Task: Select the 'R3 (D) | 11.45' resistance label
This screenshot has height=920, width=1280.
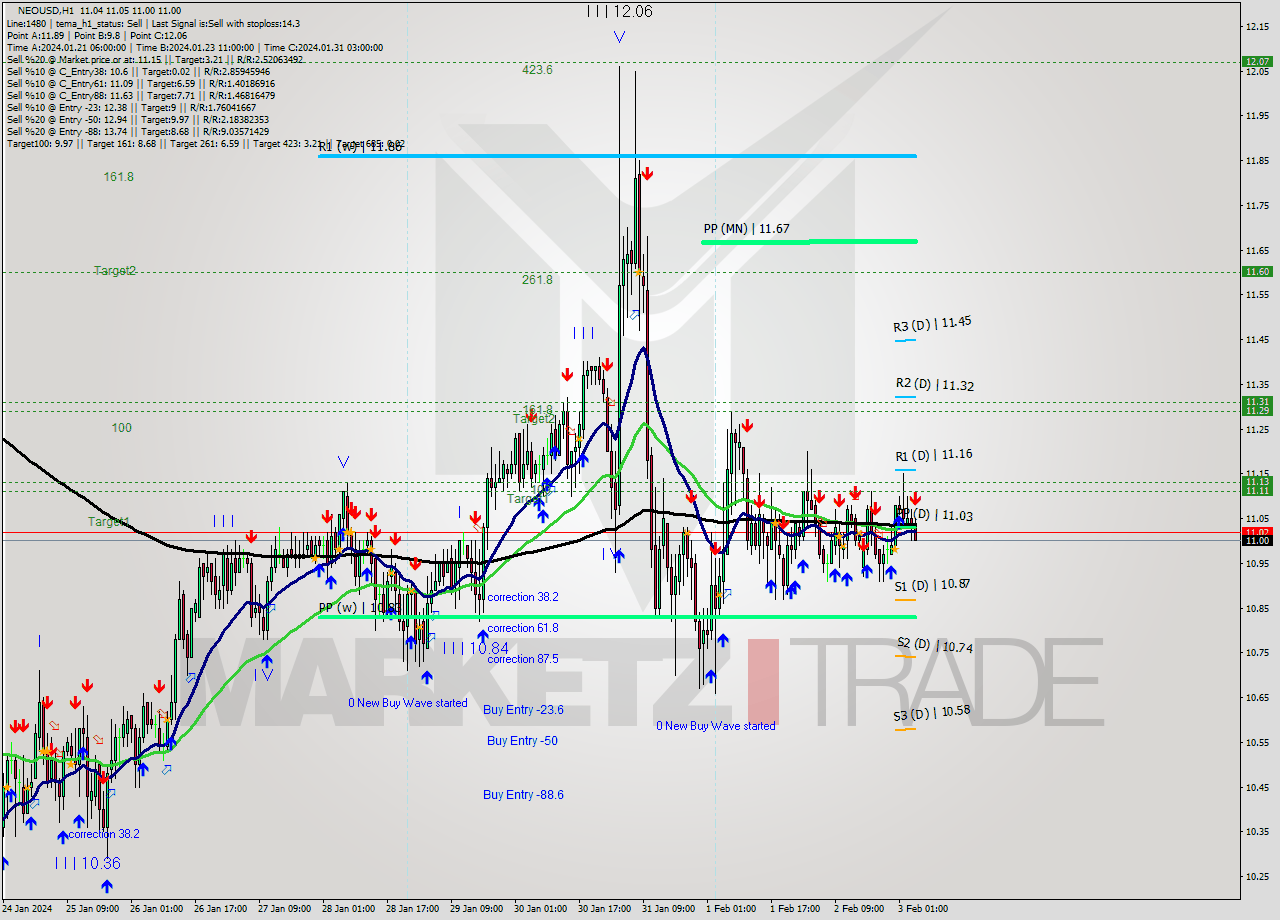Action: (932, 324)
